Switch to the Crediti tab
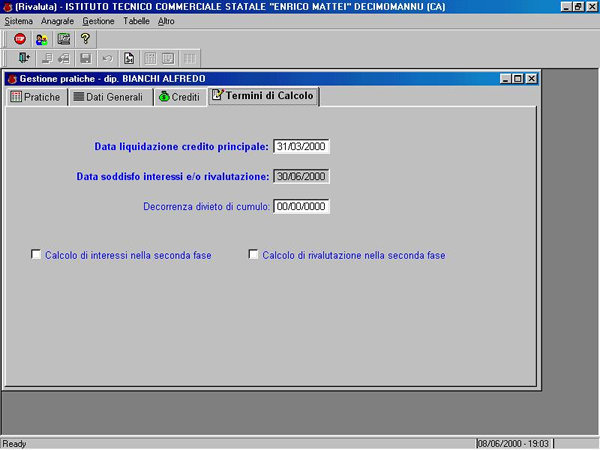Viewport: 600px width, 450px height. pyautogui.click(x=178, y=97)
